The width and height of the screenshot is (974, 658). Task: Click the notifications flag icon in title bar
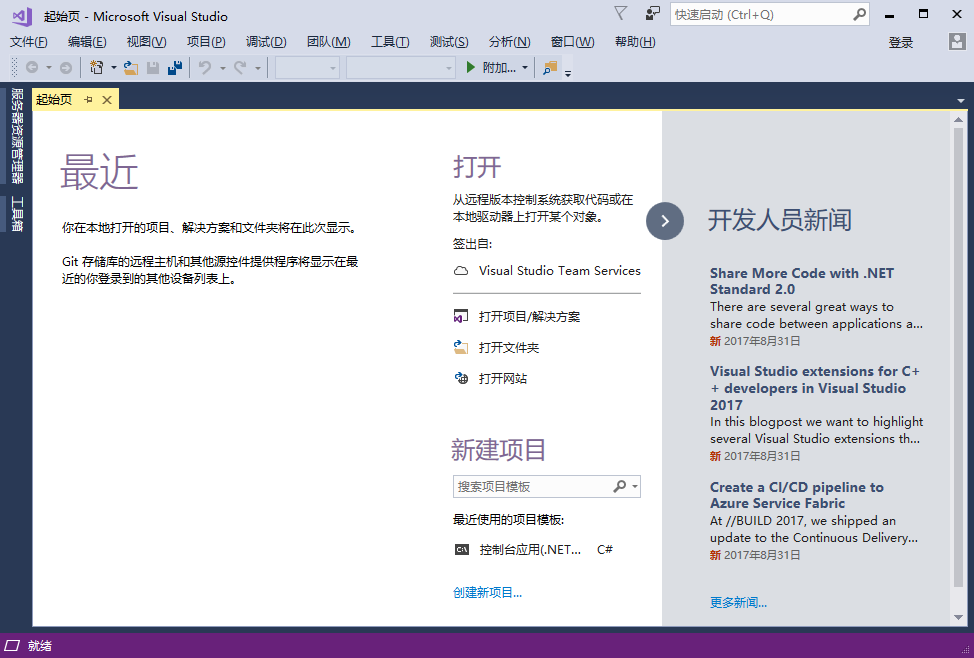[x=620, y=14]
